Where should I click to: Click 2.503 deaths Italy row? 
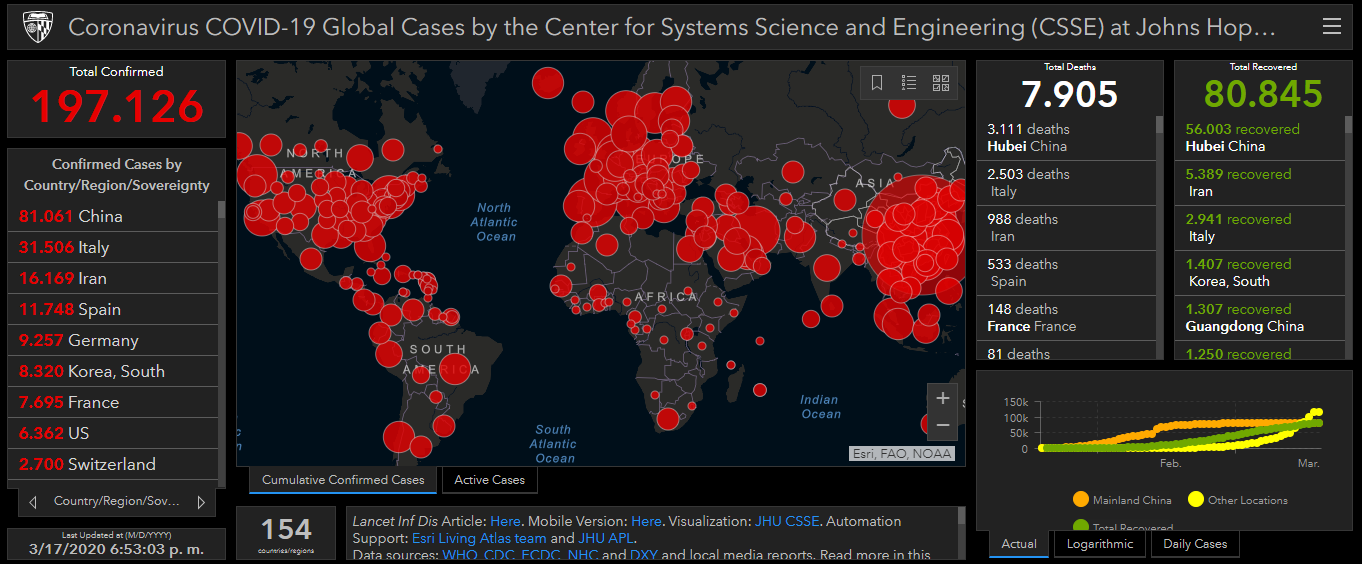(x=1066, y=183)
